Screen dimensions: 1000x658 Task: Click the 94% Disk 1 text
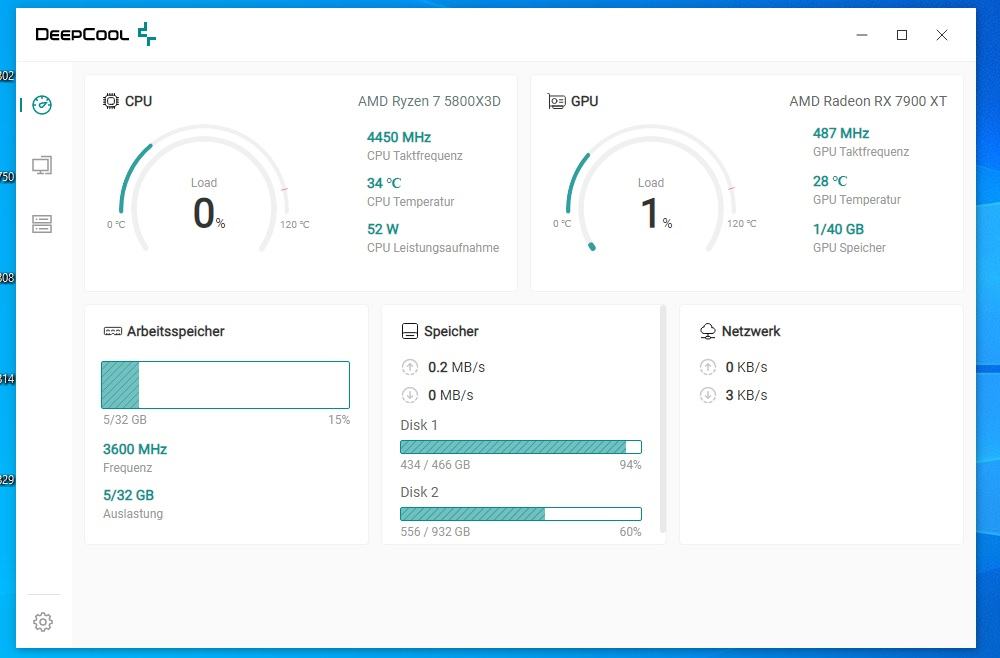pos(630,465)
